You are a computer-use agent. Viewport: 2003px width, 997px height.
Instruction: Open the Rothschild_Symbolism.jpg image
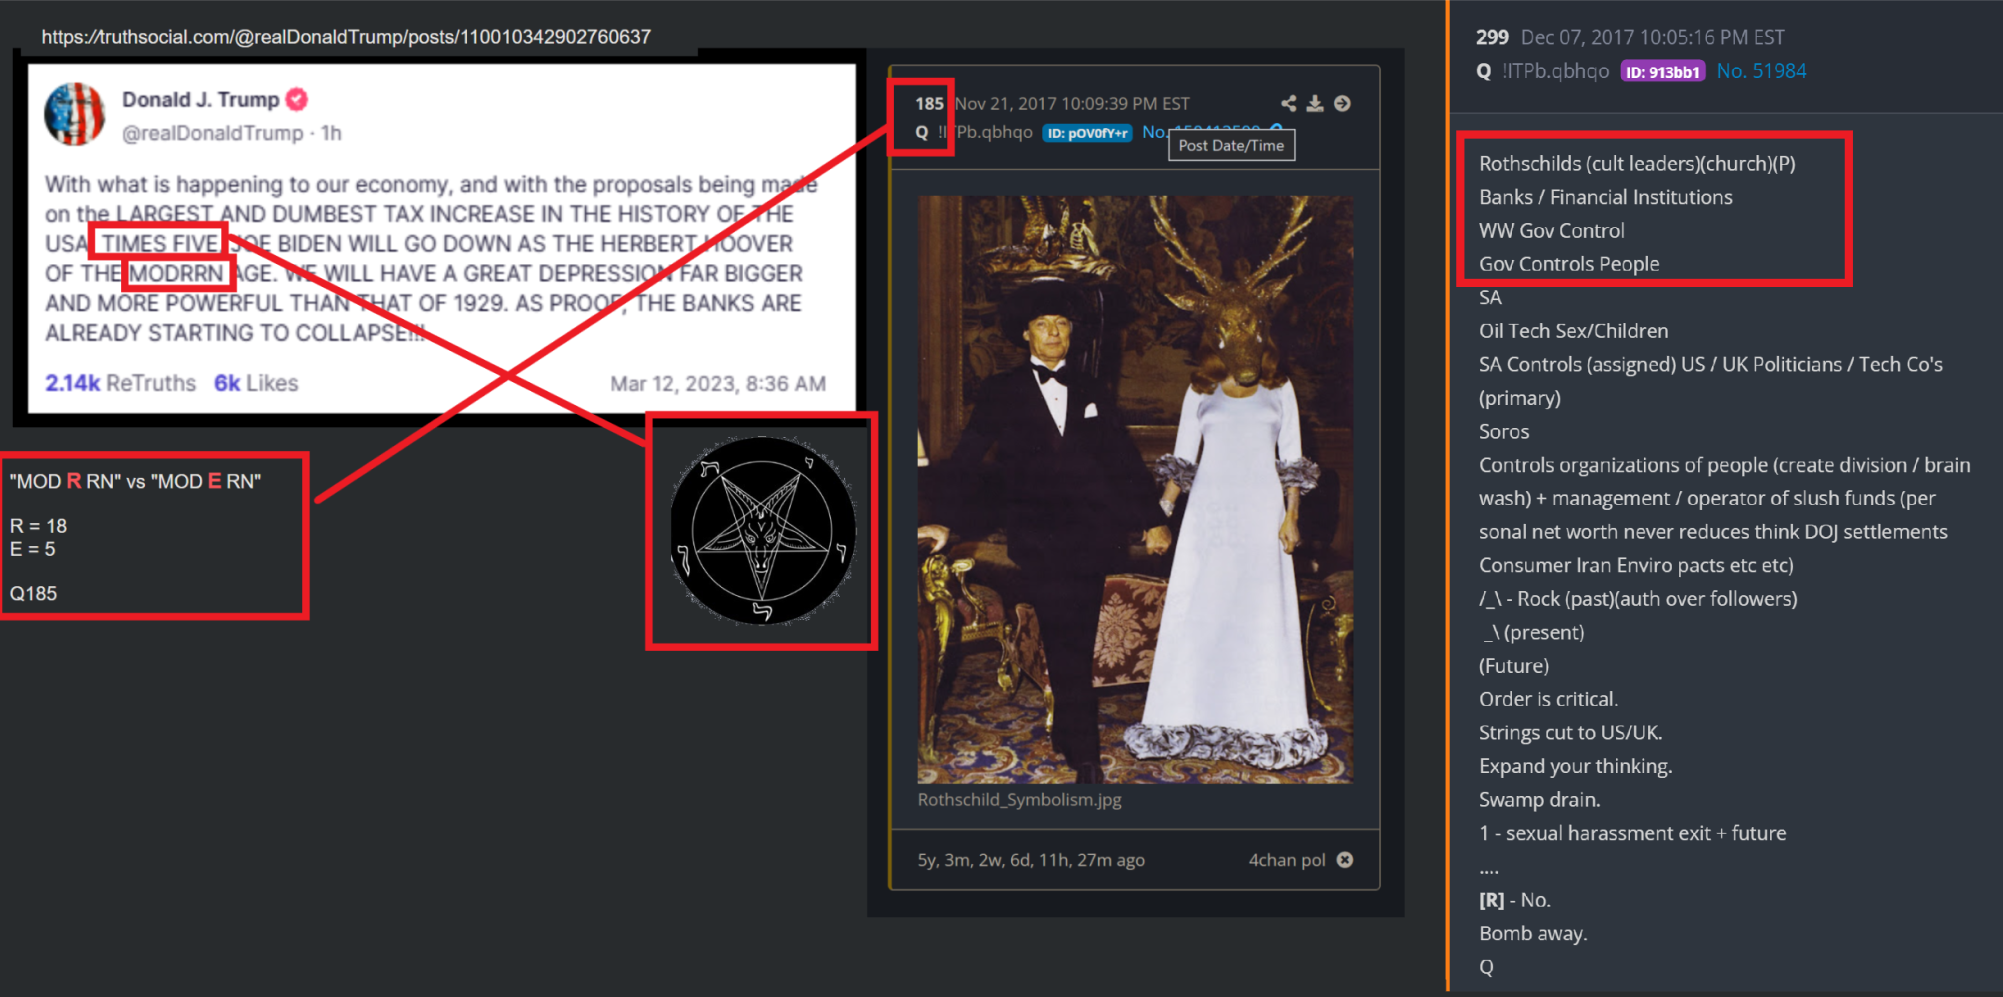click(1135, 489)
